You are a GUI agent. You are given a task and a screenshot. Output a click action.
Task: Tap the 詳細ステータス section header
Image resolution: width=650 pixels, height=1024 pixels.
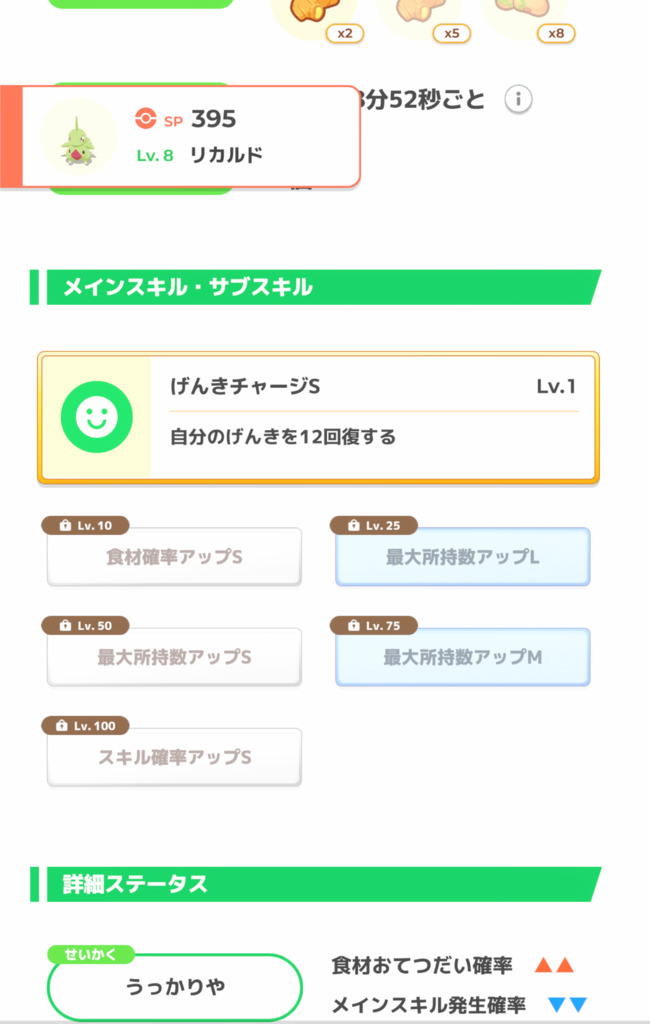(x=315, y=884)
